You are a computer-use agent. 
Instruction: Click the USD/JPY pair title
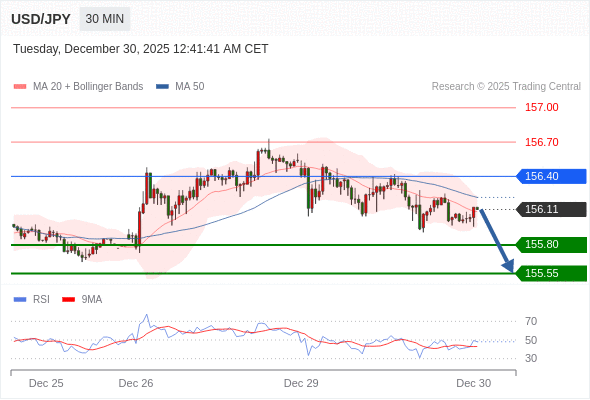[x=41, y=19]
